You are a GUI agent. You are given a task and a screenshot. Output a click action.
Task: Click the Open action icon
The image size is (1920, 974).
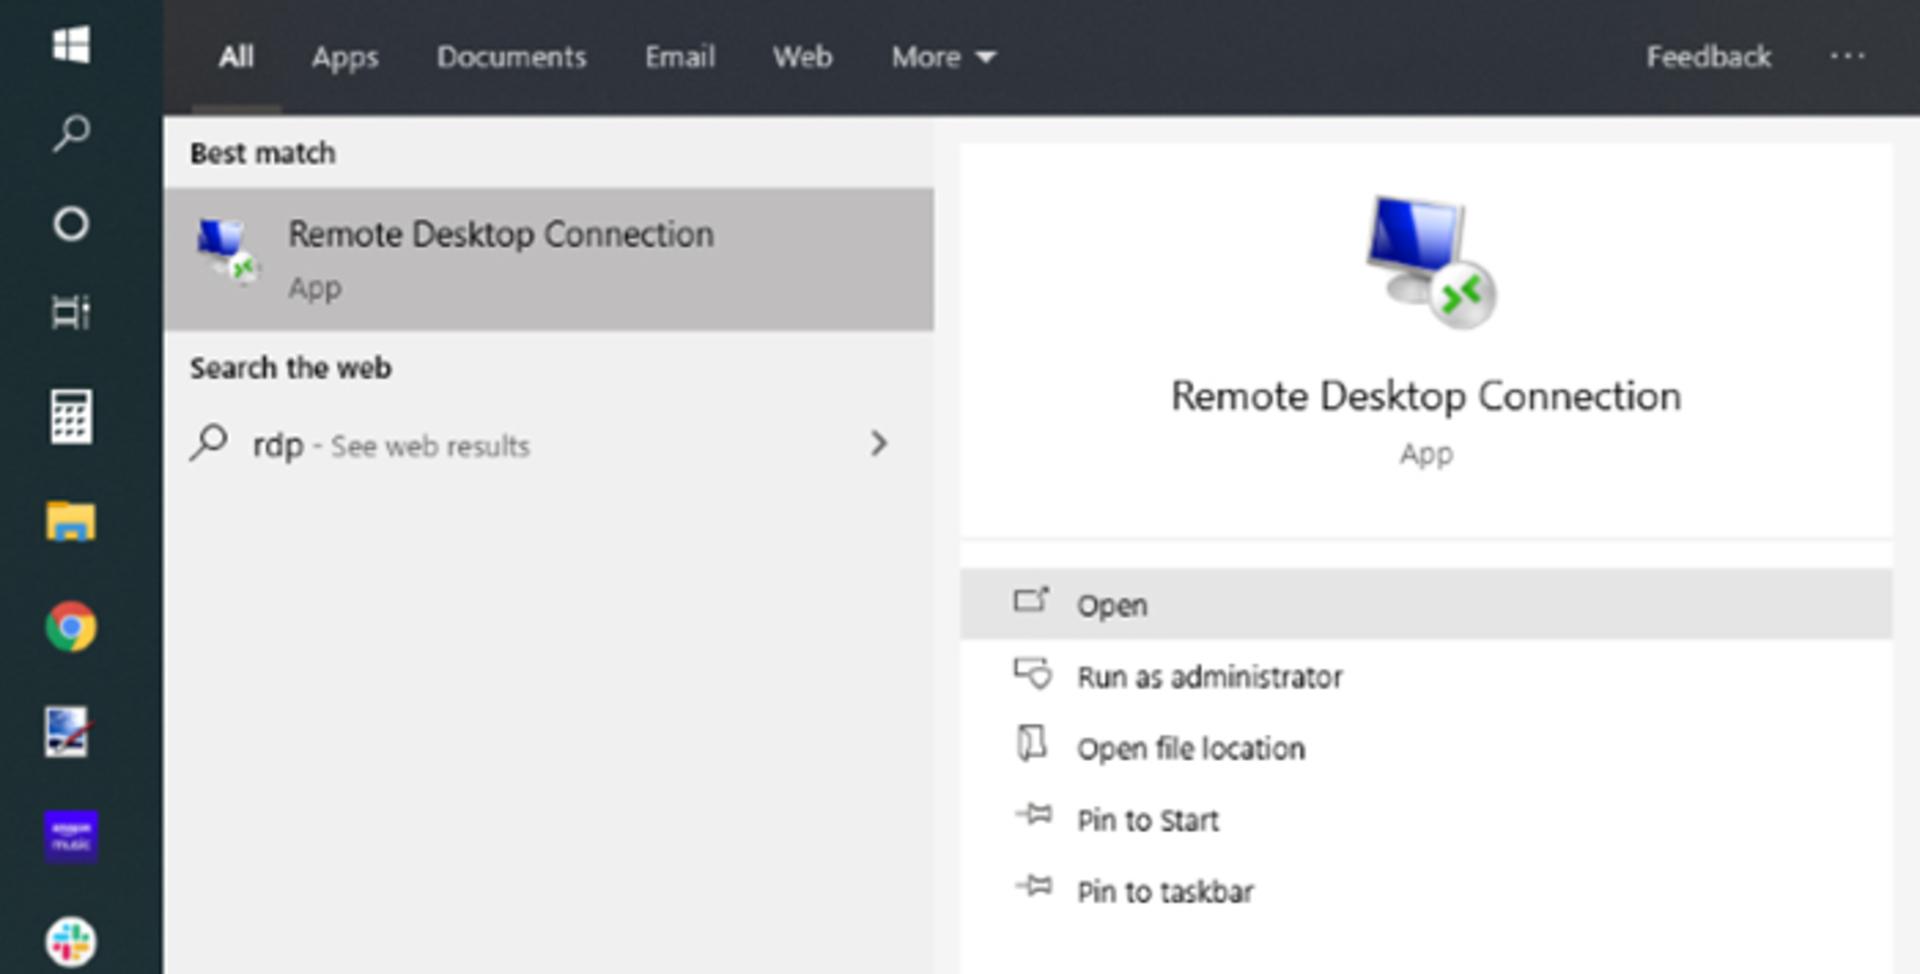tap(1031, 600)
